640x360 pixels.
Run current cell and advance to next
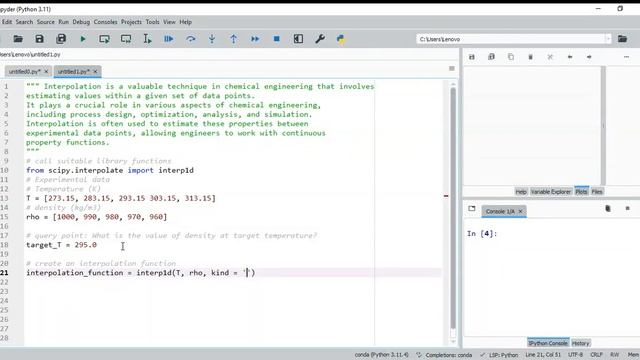(x=126, y=39)
